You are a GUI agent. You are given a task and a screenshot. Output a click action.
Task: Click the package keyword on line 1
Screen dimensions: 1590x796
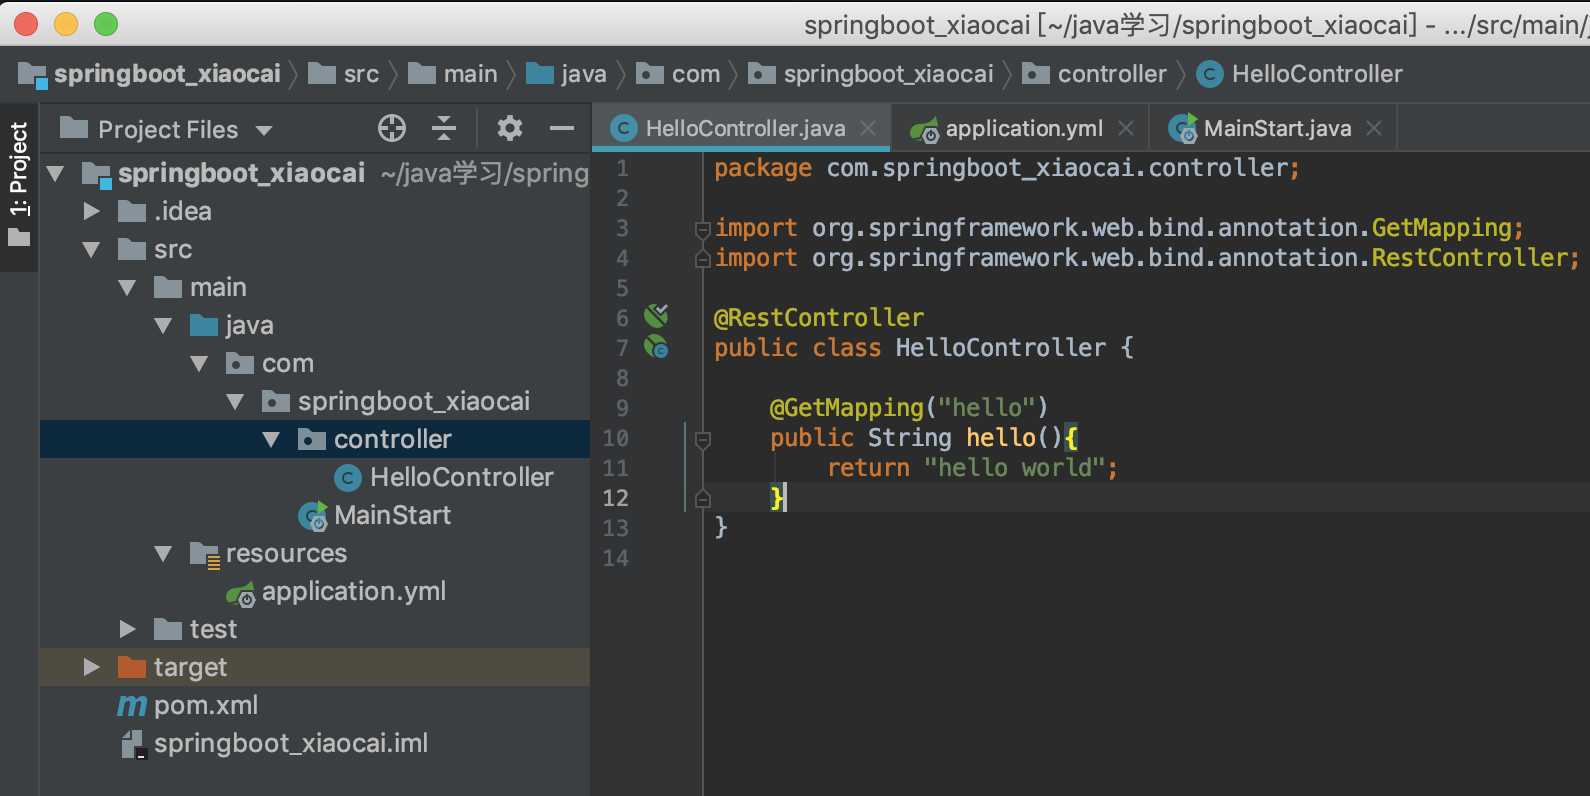[763, 168]
